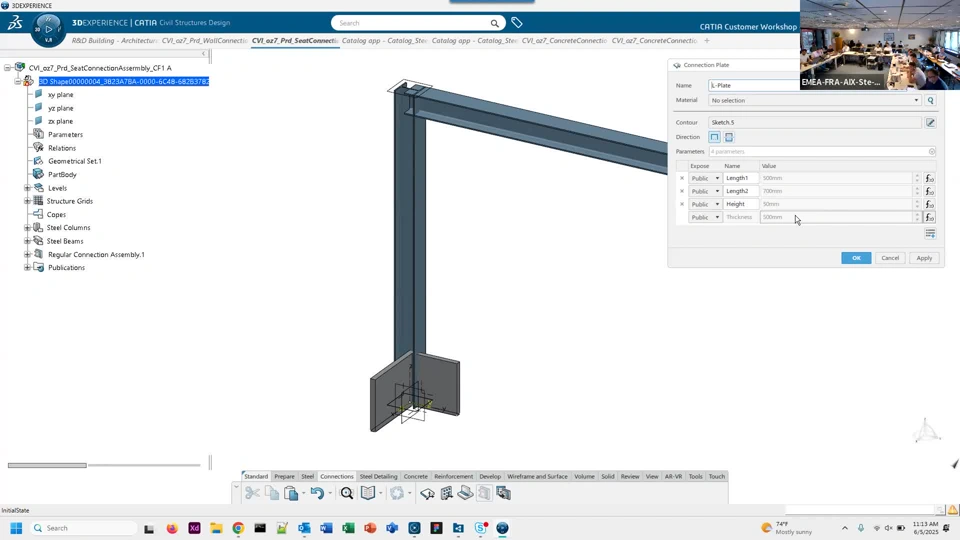Viewport: 960px width, 540px height.
Task: Switch to the Reinforcement tab
Action: point(454,476)
